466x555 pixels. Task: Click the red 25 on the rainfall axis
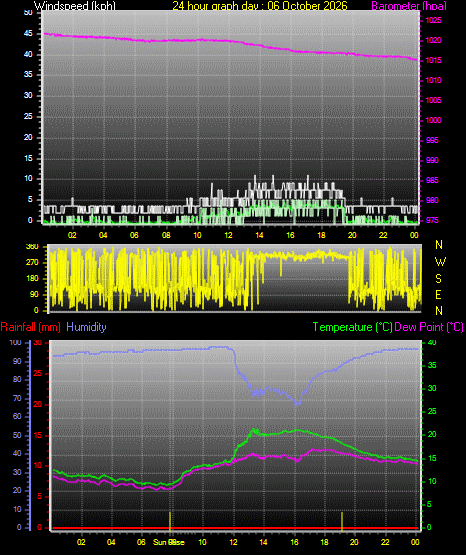[x=38, y=373]
